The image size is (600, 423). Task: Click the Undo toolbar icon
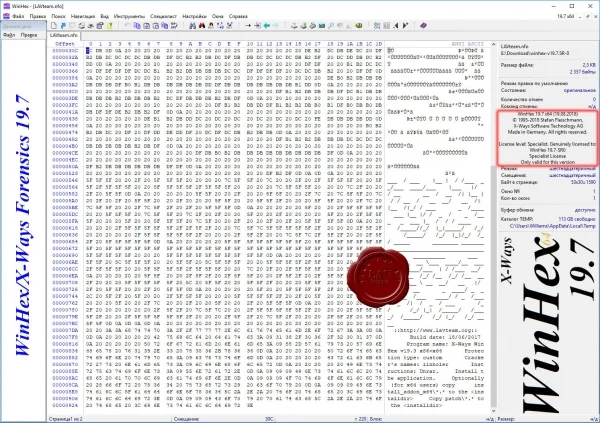coord(127,26)
